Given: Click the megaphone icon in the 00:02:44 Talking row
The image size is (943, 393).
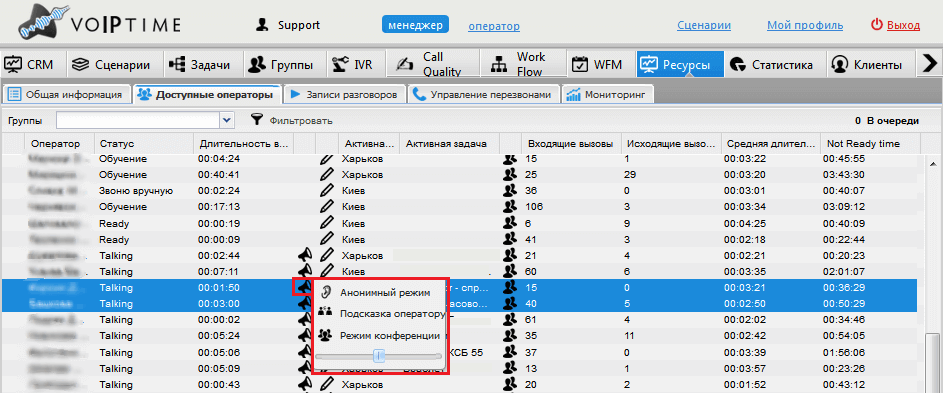Looking at the screenshot, I should 305,255.
